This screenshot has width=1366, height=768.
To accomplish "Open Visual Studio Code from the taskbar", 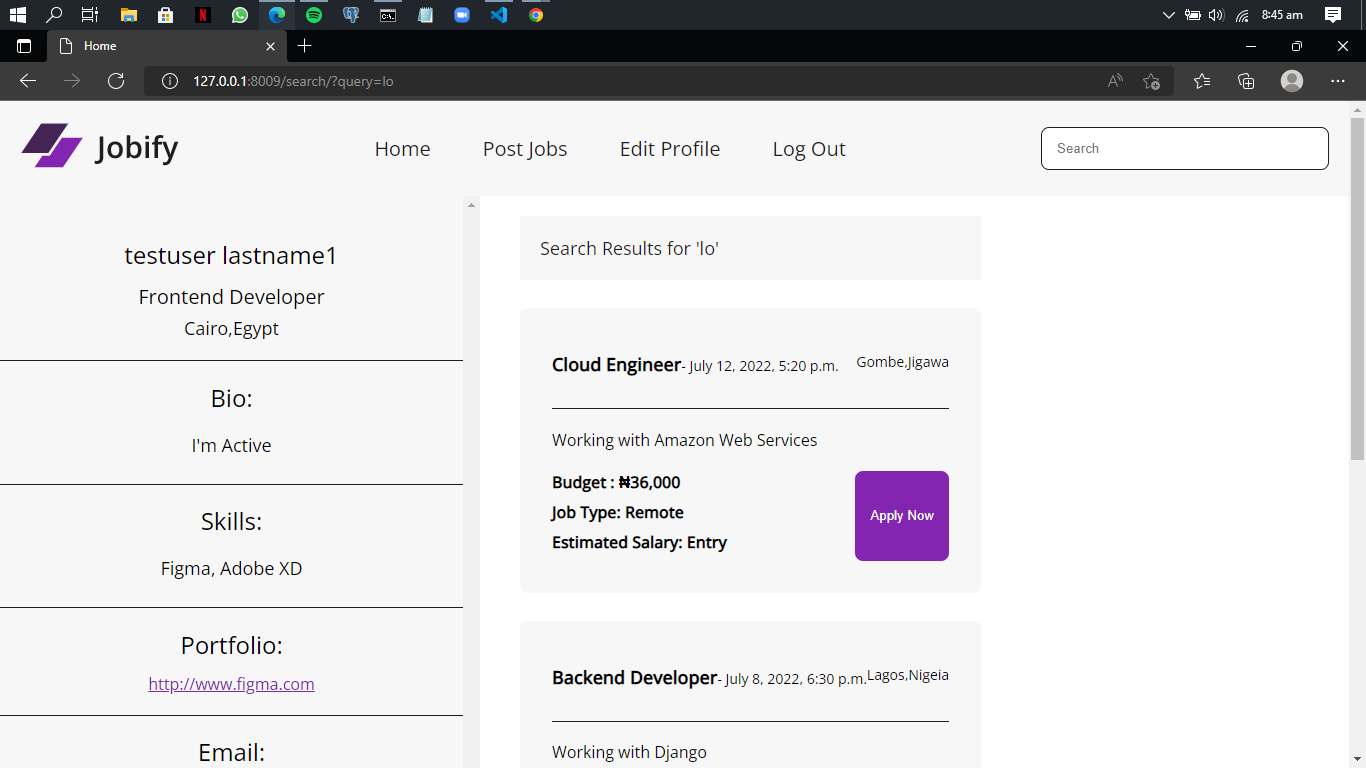I will (x=498, y=15).
